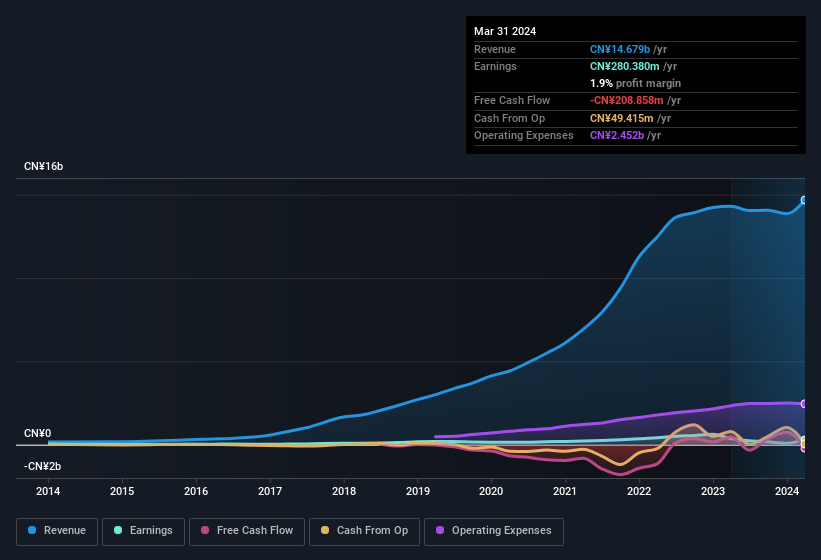Click the CN¥49.415m cash from op value
Image resolution: width=821 pixels, height=560 pixels.
pos(622,118)
